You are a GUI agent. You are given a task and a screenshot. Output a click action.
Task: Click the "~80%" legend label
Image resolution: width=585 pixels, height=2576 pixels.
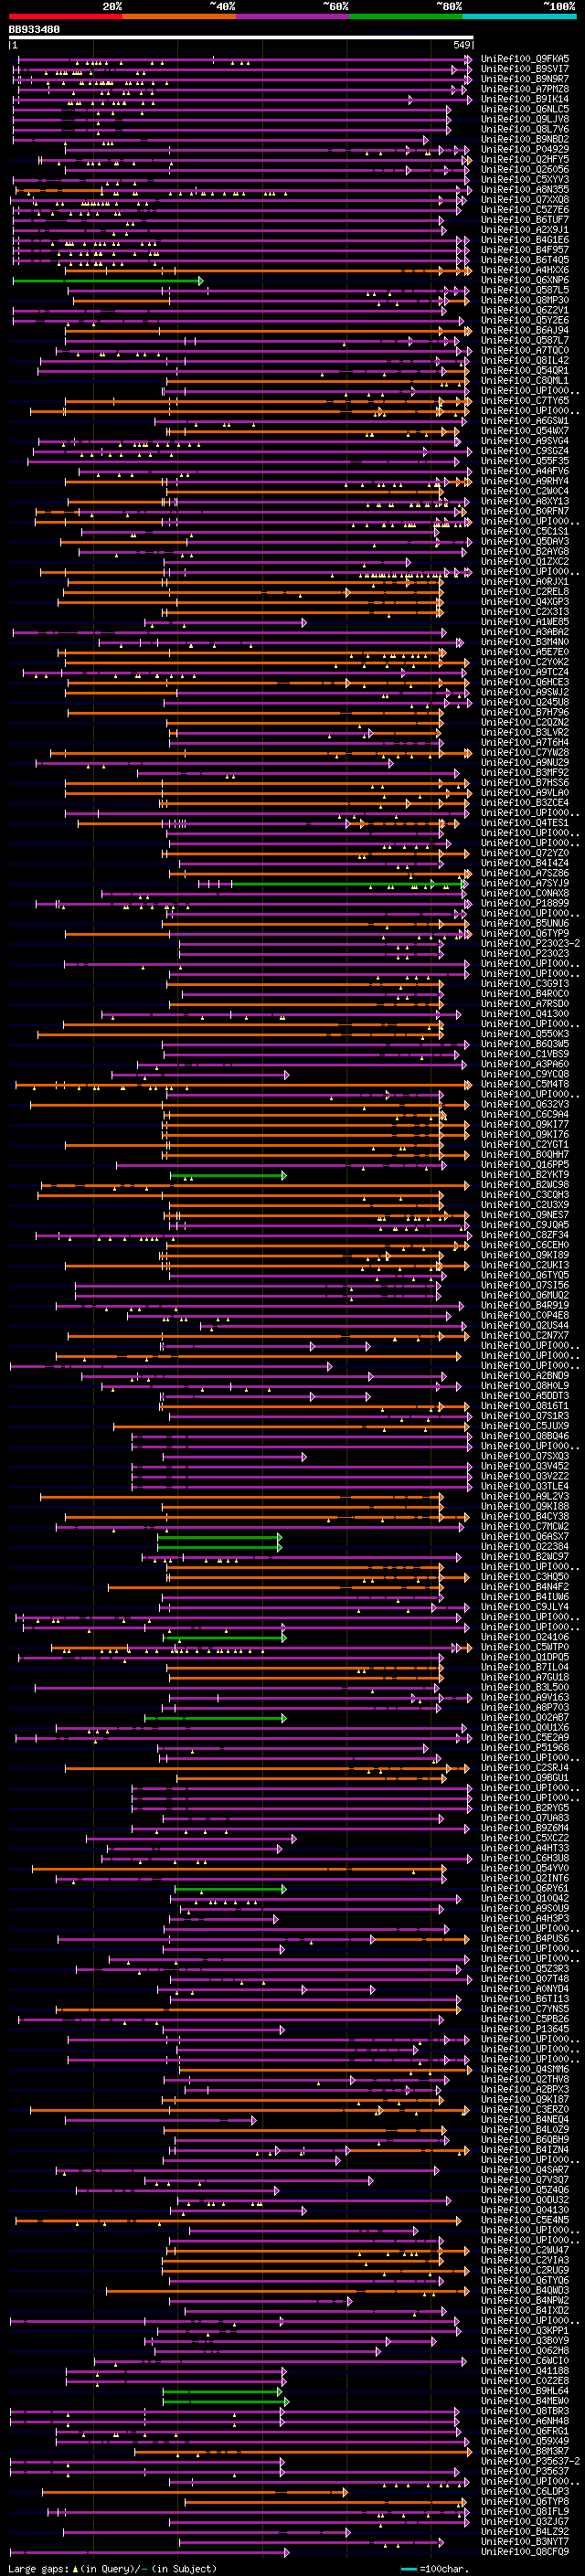coord(449,6)
